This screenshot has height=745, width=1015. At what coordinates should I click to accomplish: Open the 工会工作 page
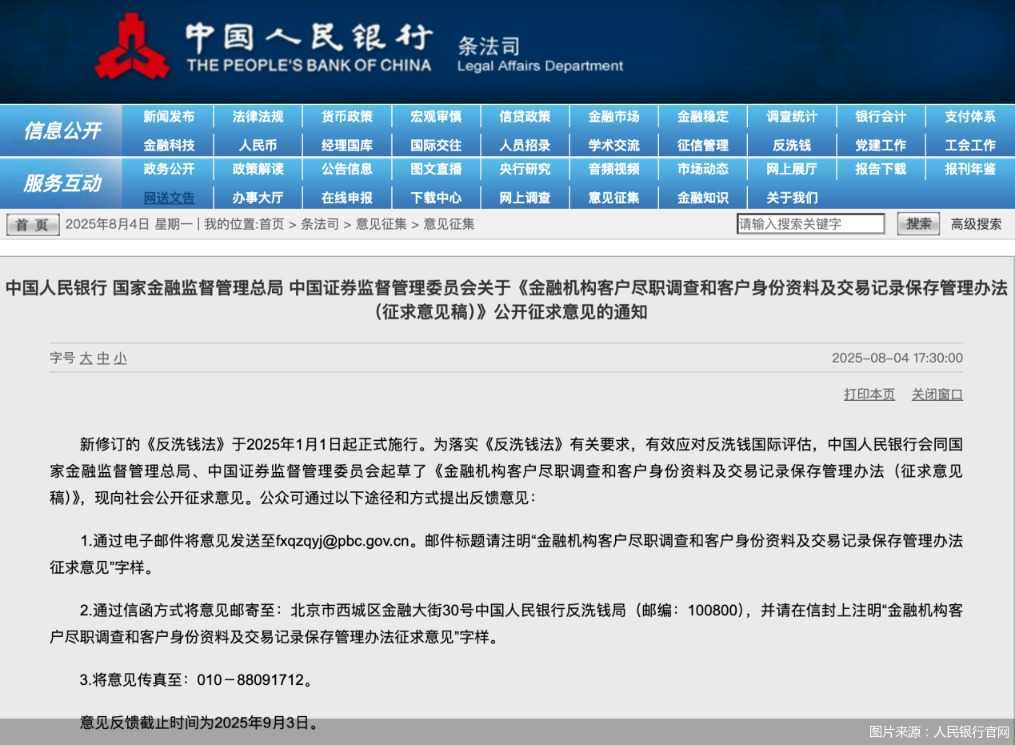click(970, 145)
